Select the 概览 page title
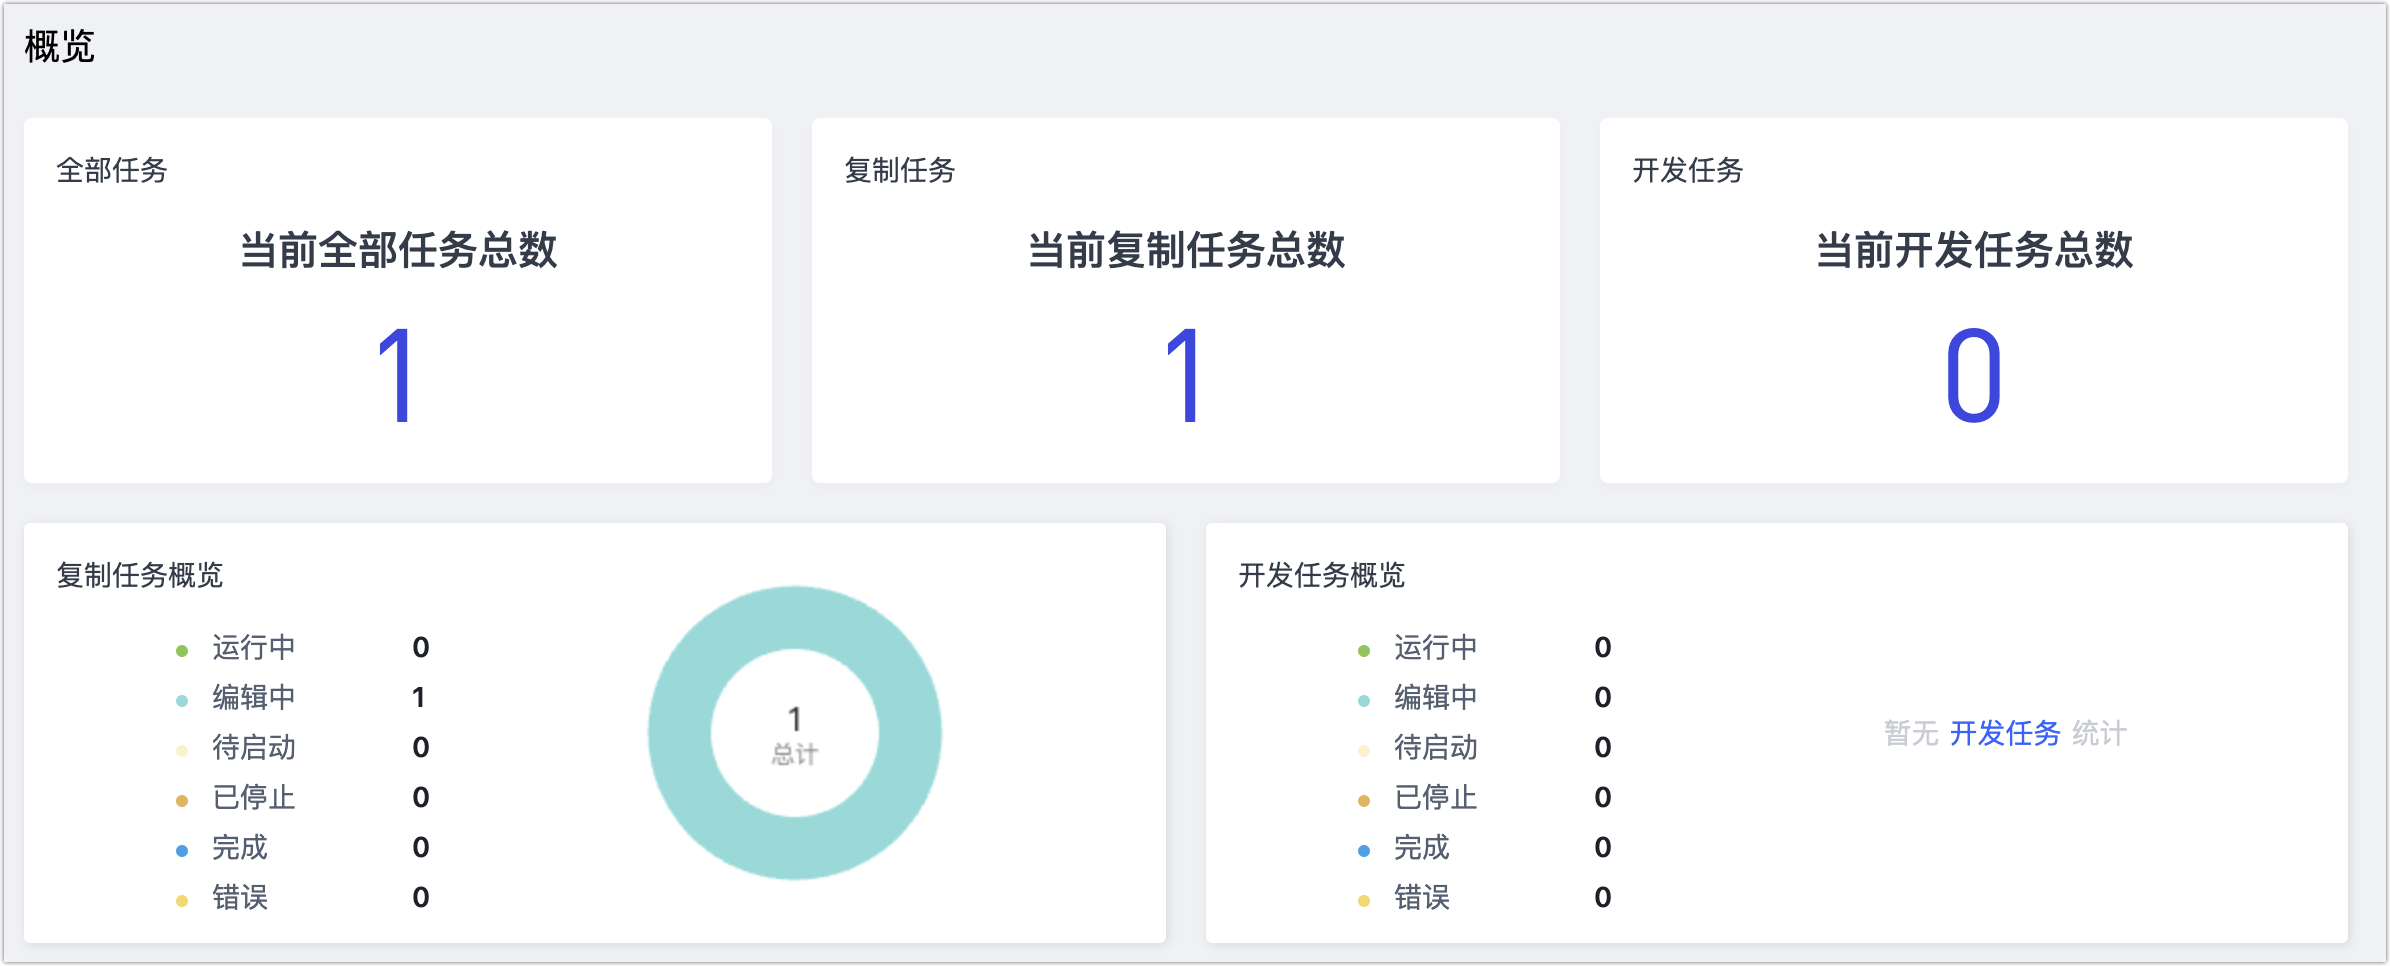 point(60,43)
